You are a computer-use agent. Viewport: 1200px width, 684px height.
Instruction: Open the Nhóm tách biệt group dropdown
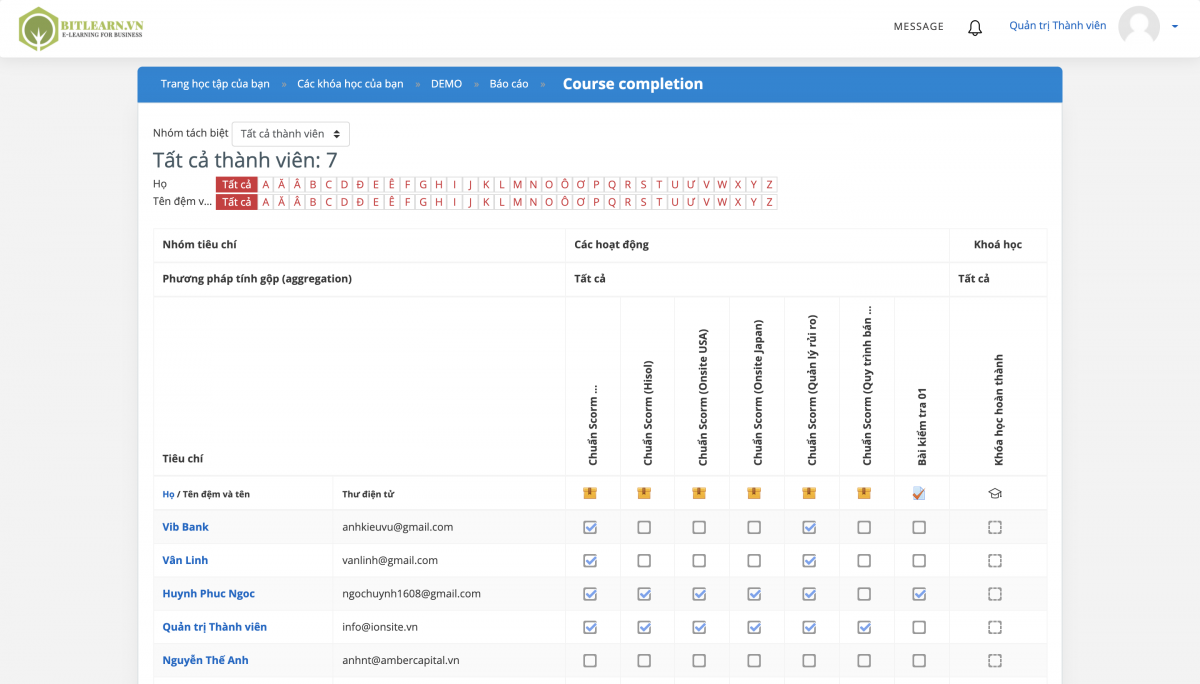click(291, 134)
